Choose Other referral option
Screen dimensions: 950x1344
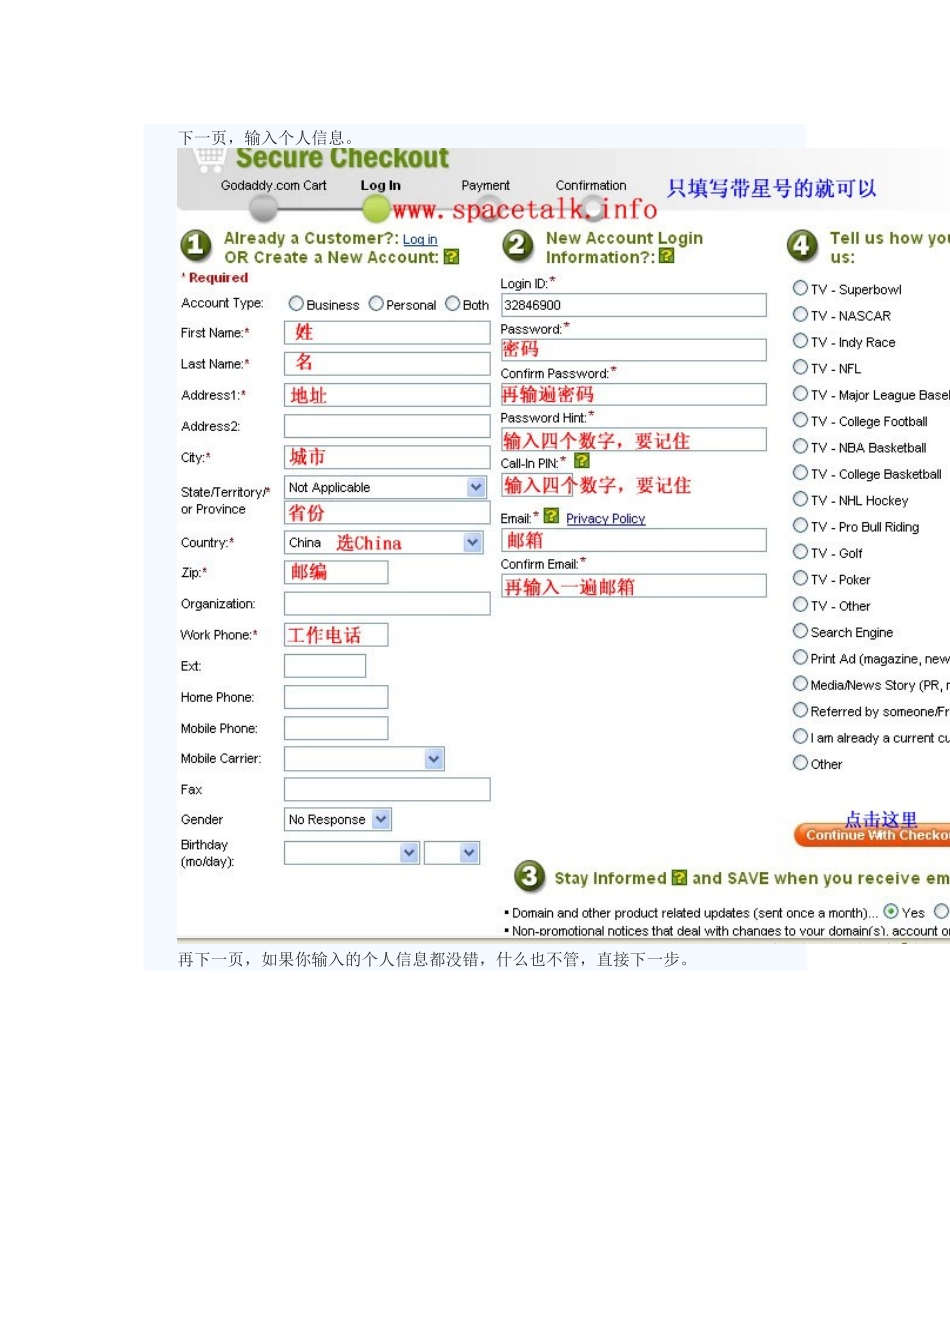point(800,763)
